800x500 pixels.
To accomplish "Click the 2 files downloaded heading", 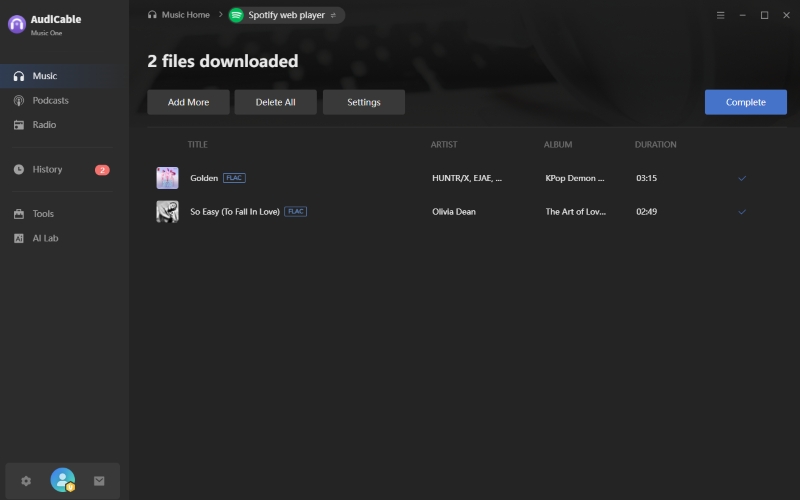I will [223, 61].
